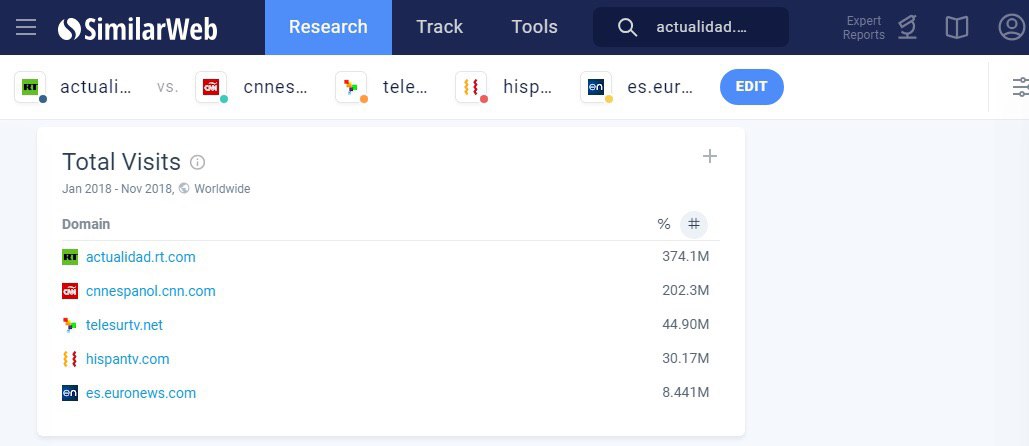The width and height of the screenshot is (1029, 446).
Task: Add Total Visits widget with plus icon
Action: 709,156
